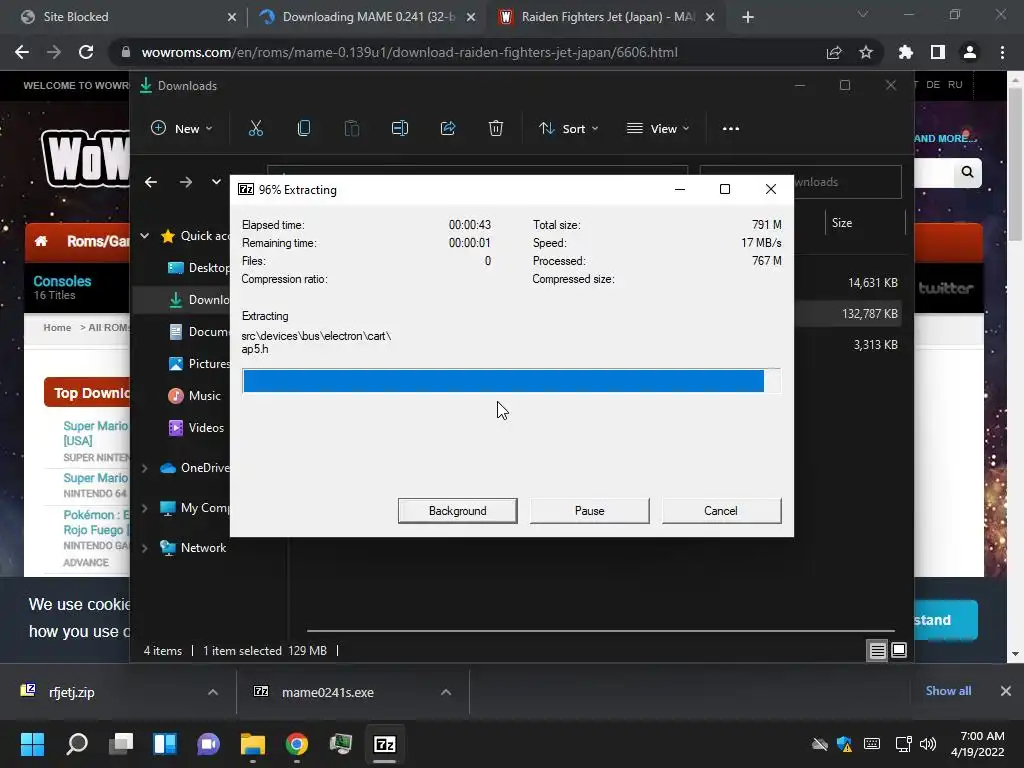Open recent locations chevron in Explorer

click(x=216, y=182)
